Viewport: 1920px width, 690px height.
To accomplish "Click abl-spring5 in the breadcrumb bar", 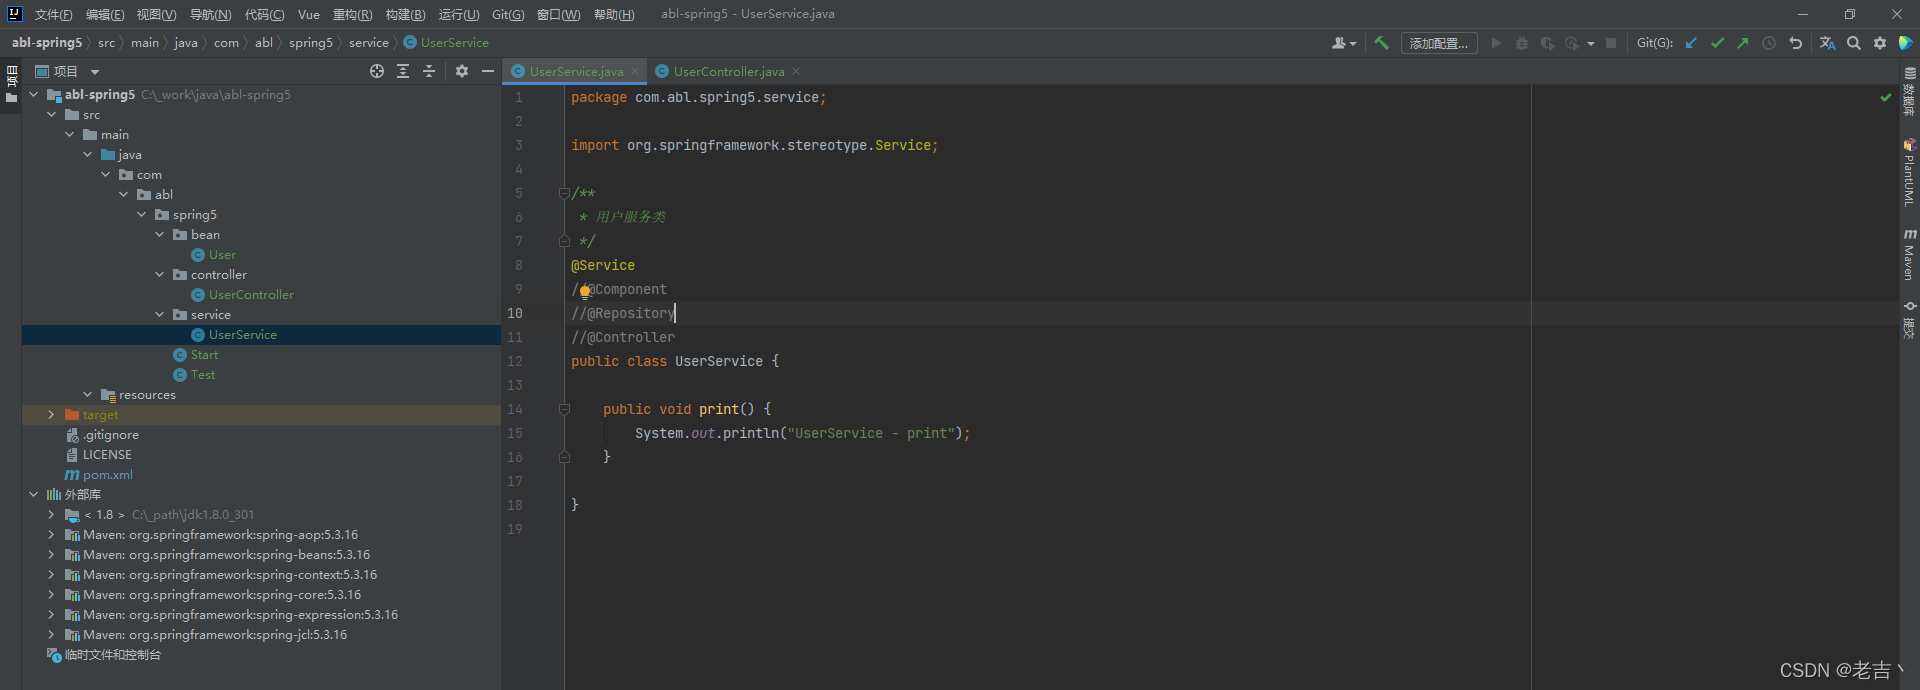I will point(47,42).
